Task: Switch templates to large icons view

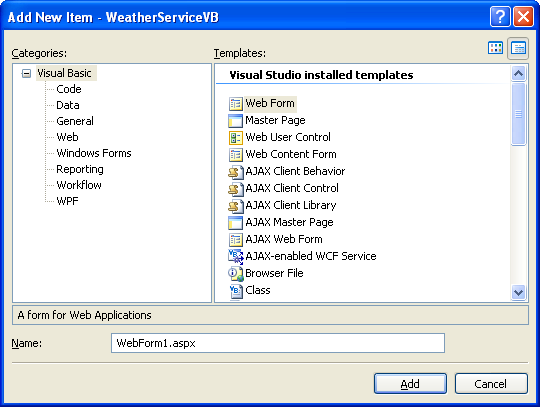Action: 495,48
